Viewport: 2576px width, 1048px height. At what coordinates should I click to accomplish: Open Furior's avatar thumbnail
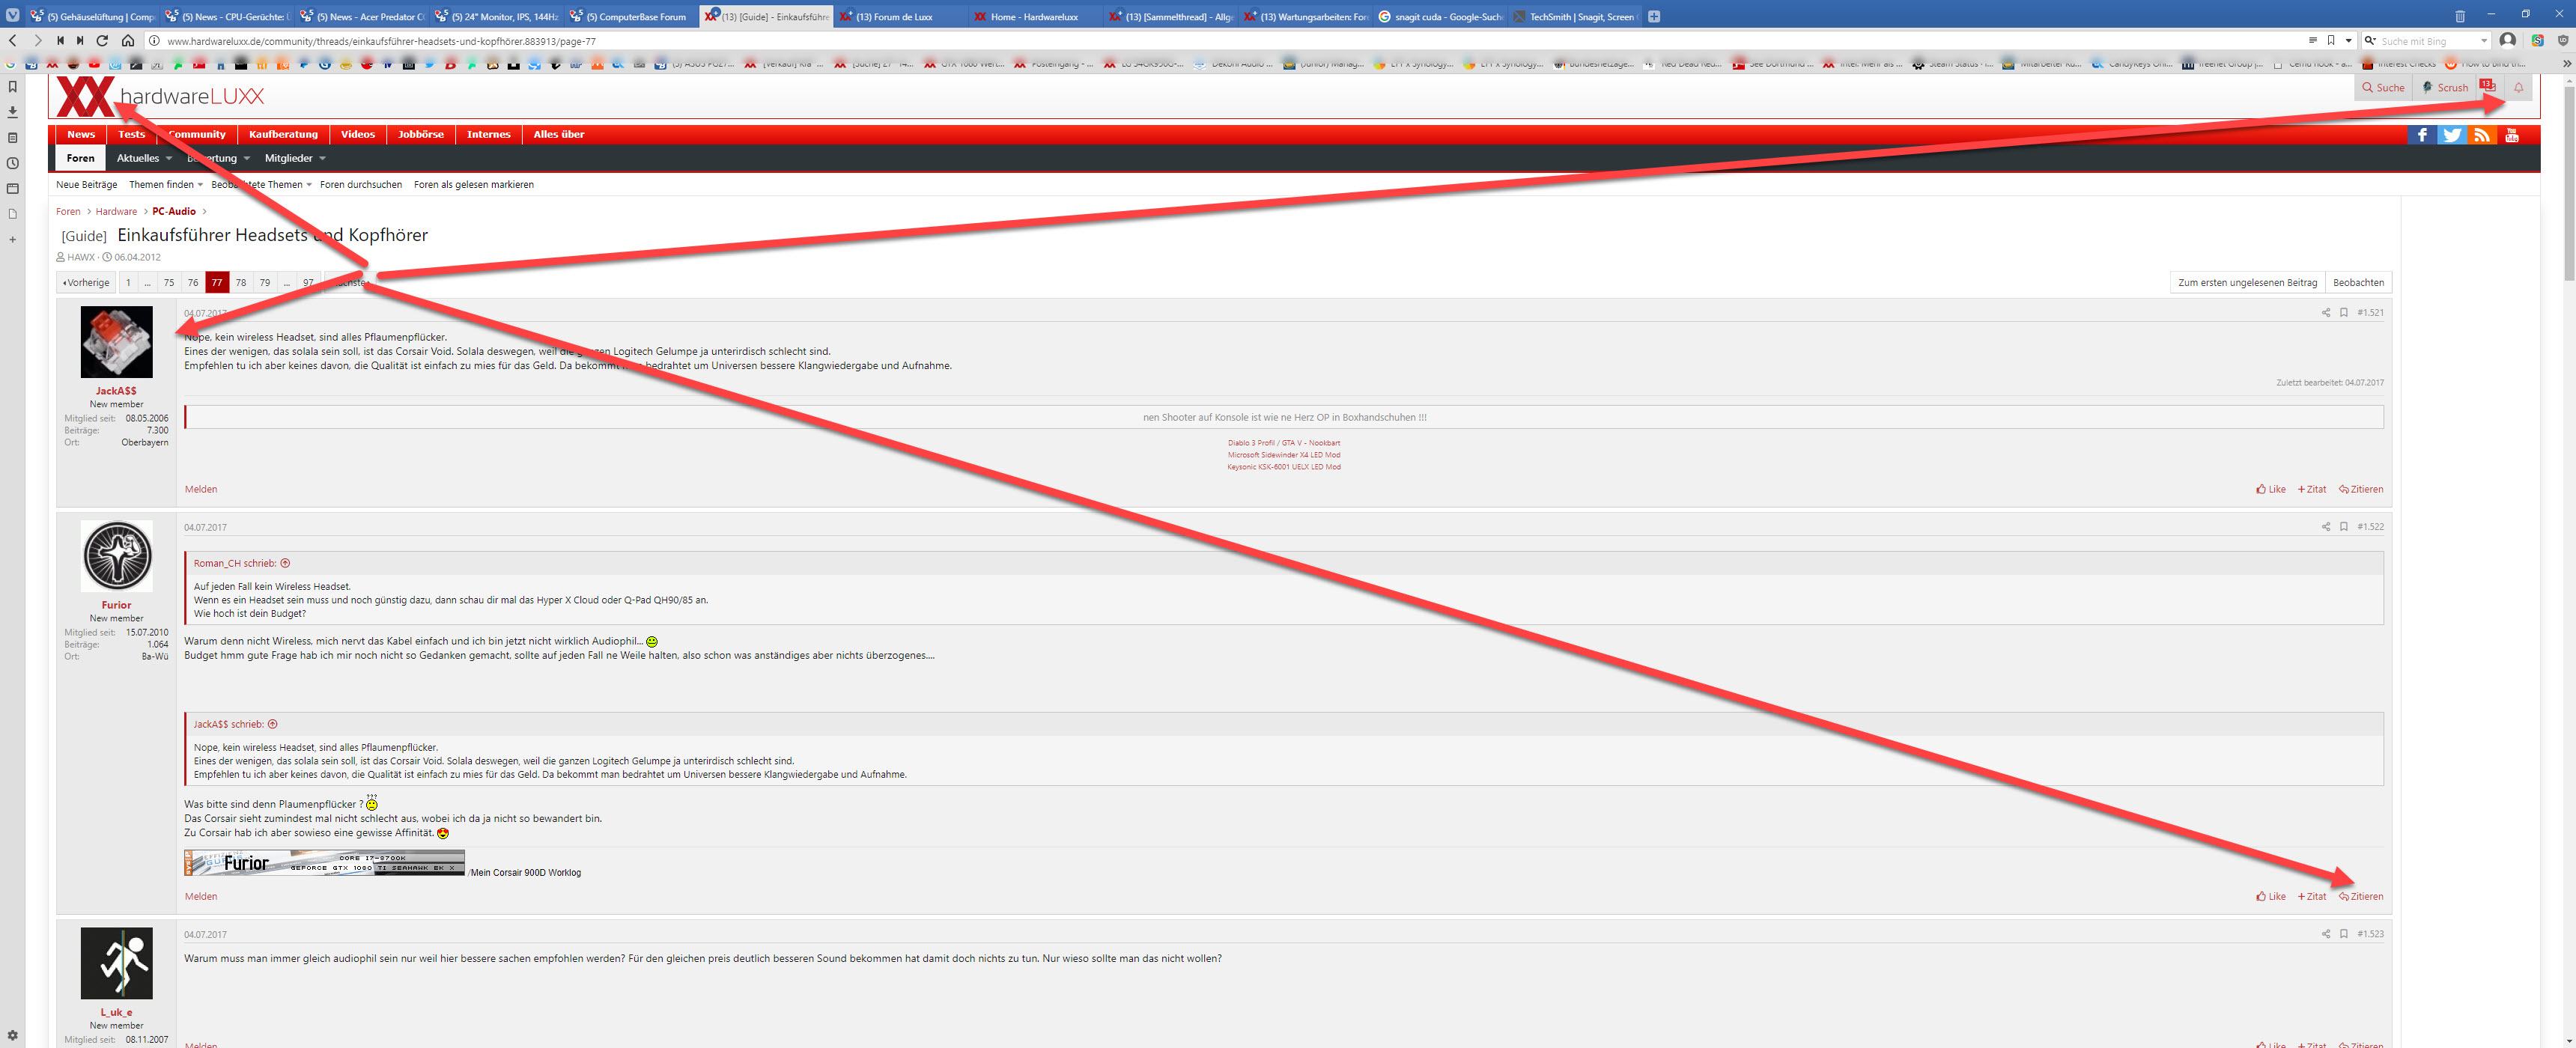coord(116,557)
